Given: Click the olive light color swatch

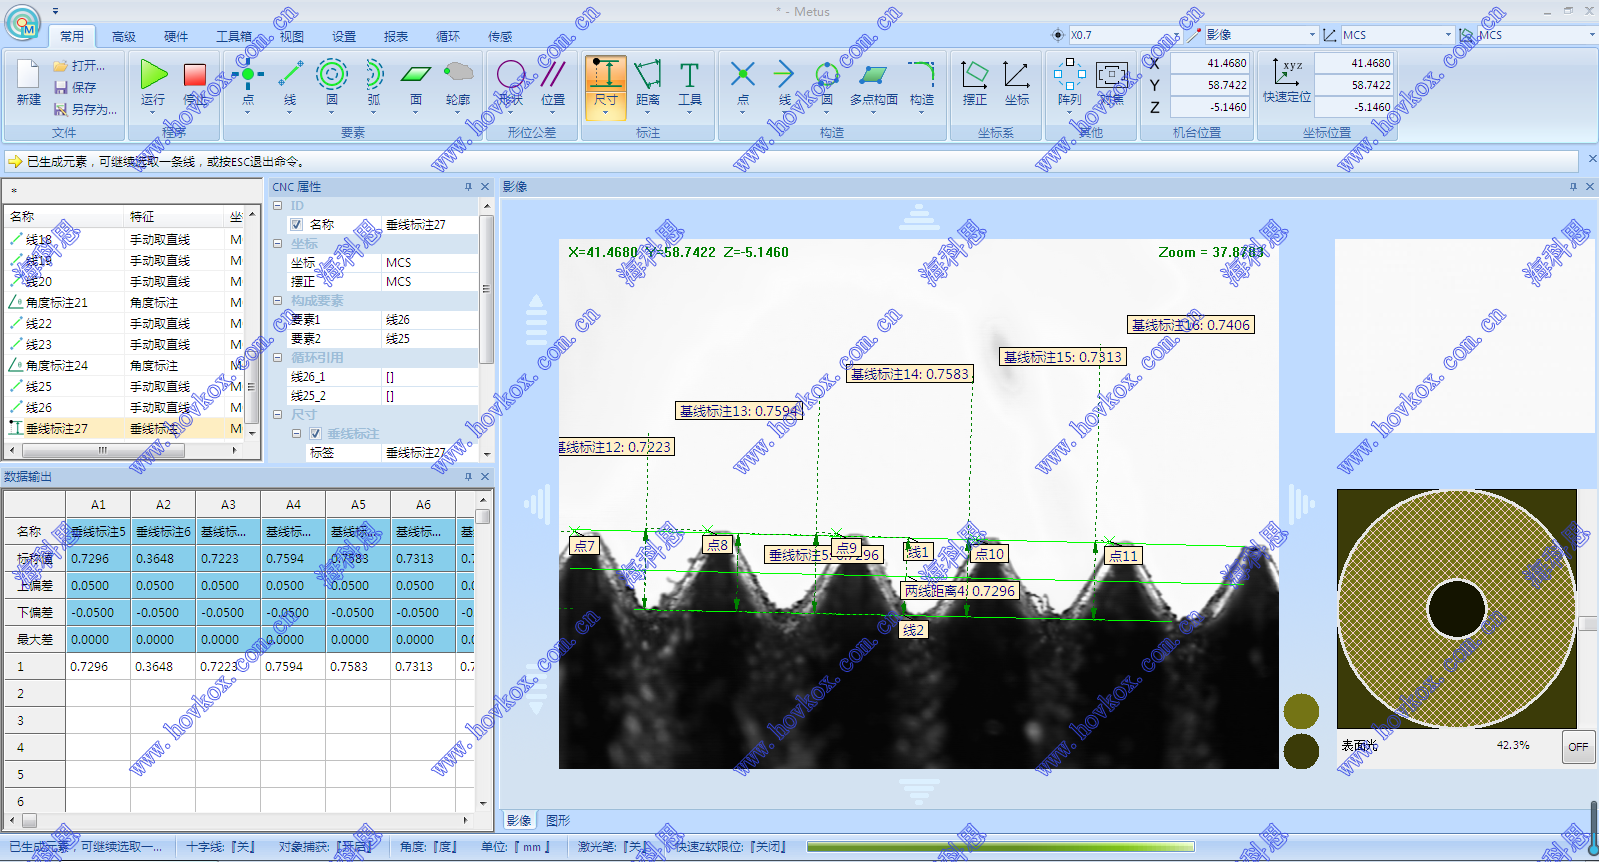Looking at the screenshot, I should pos(1301,711).
